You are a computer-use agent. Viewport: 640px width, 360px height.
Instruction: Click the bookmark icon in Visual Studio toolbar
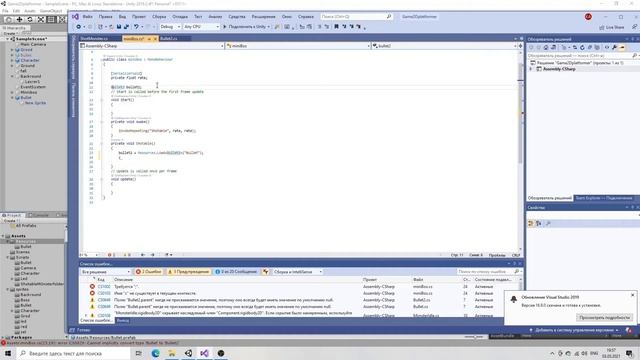(336, 27)
